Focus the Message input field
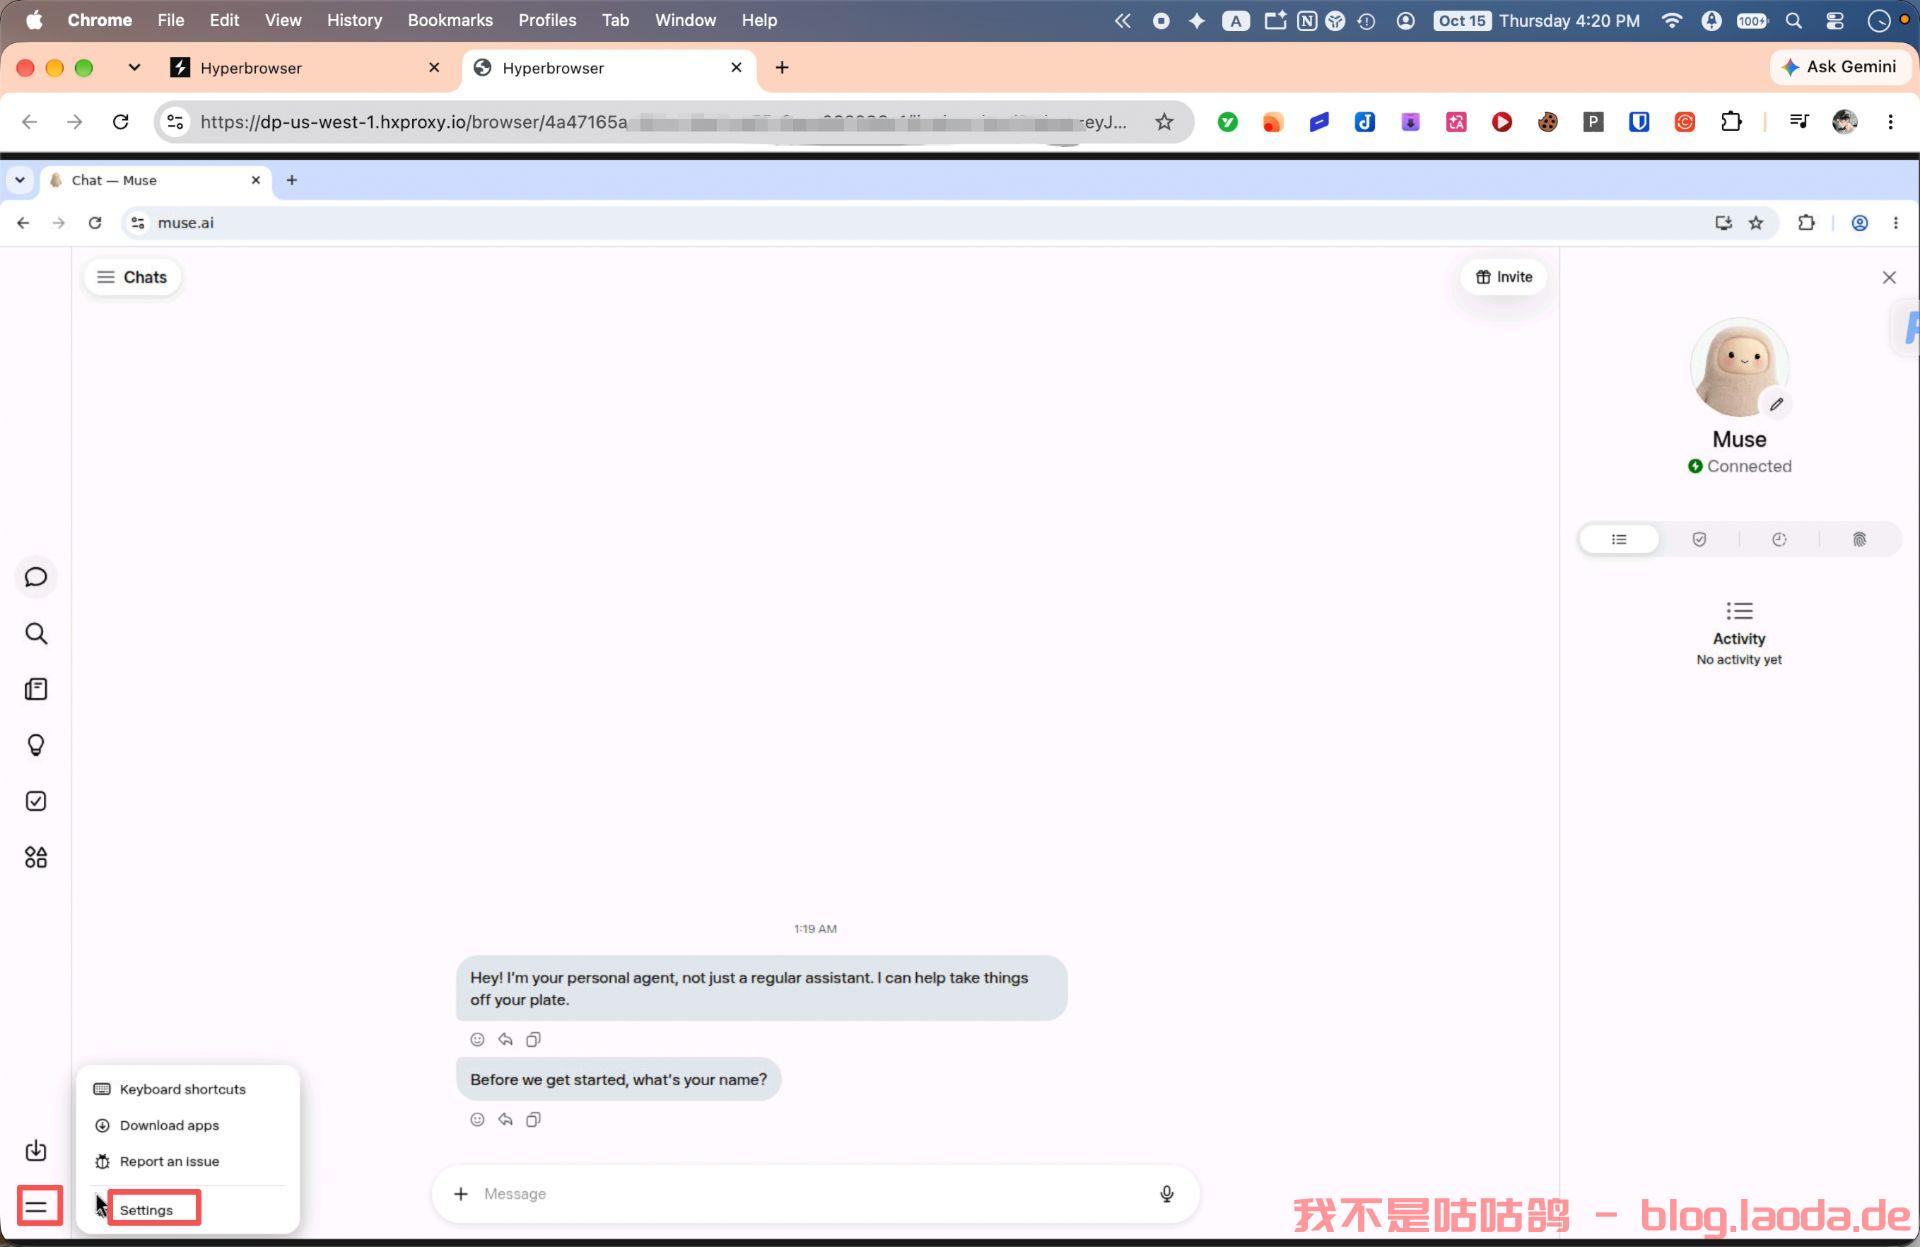Viewport: 1920px width, 1247px height. [815, 1194]
